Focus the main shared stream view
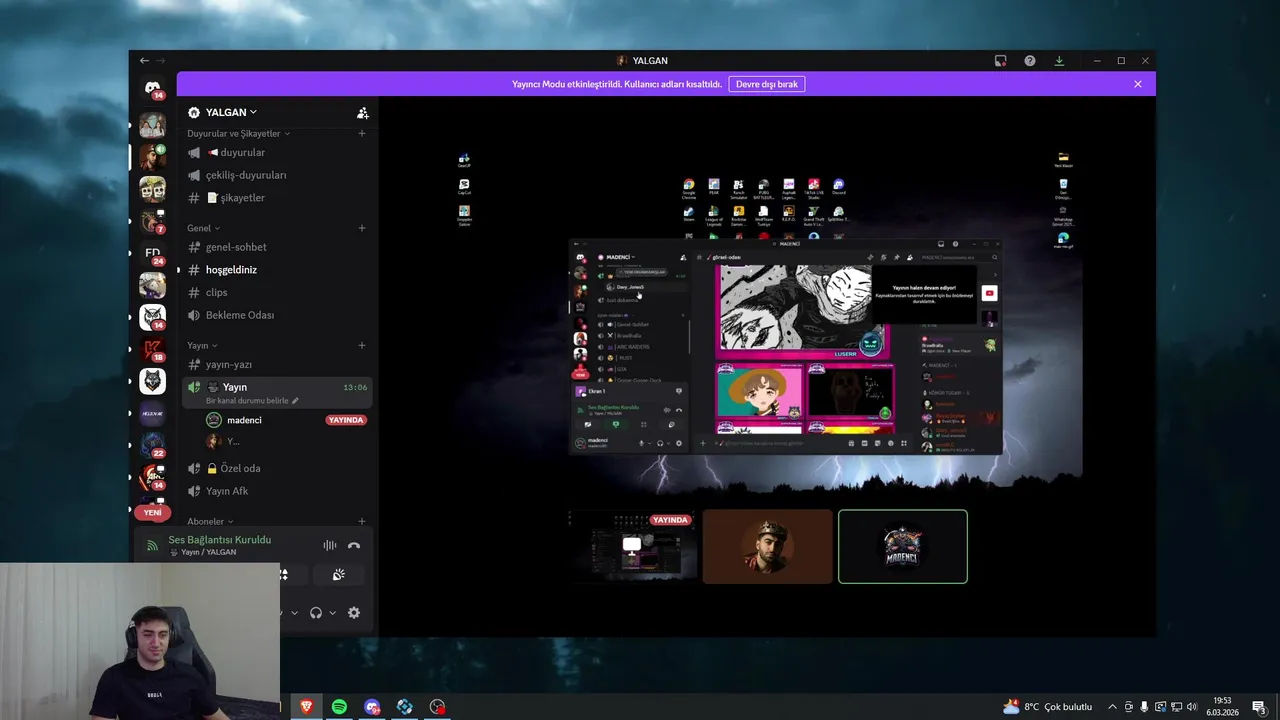This screenshot has height=720, width=1280. [x=767, y=320]
